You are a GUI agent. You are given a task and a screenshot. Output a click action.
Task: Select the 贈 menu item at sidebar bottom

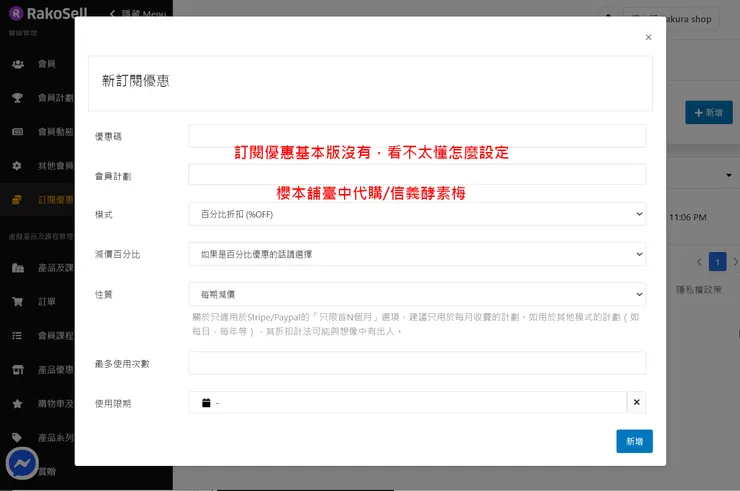47,471
